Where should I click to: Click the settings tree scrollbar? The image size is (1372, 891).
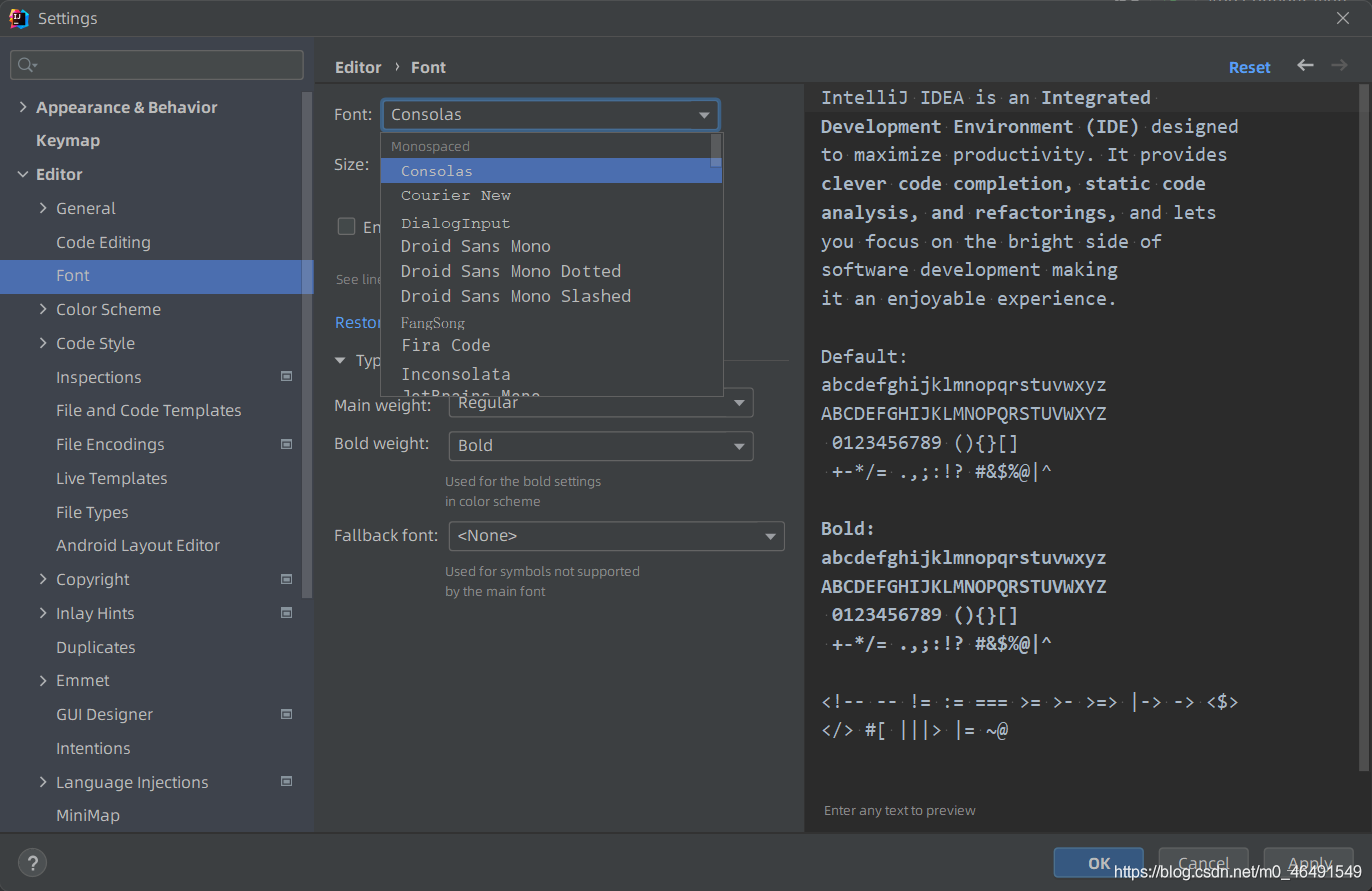(308, 345)
